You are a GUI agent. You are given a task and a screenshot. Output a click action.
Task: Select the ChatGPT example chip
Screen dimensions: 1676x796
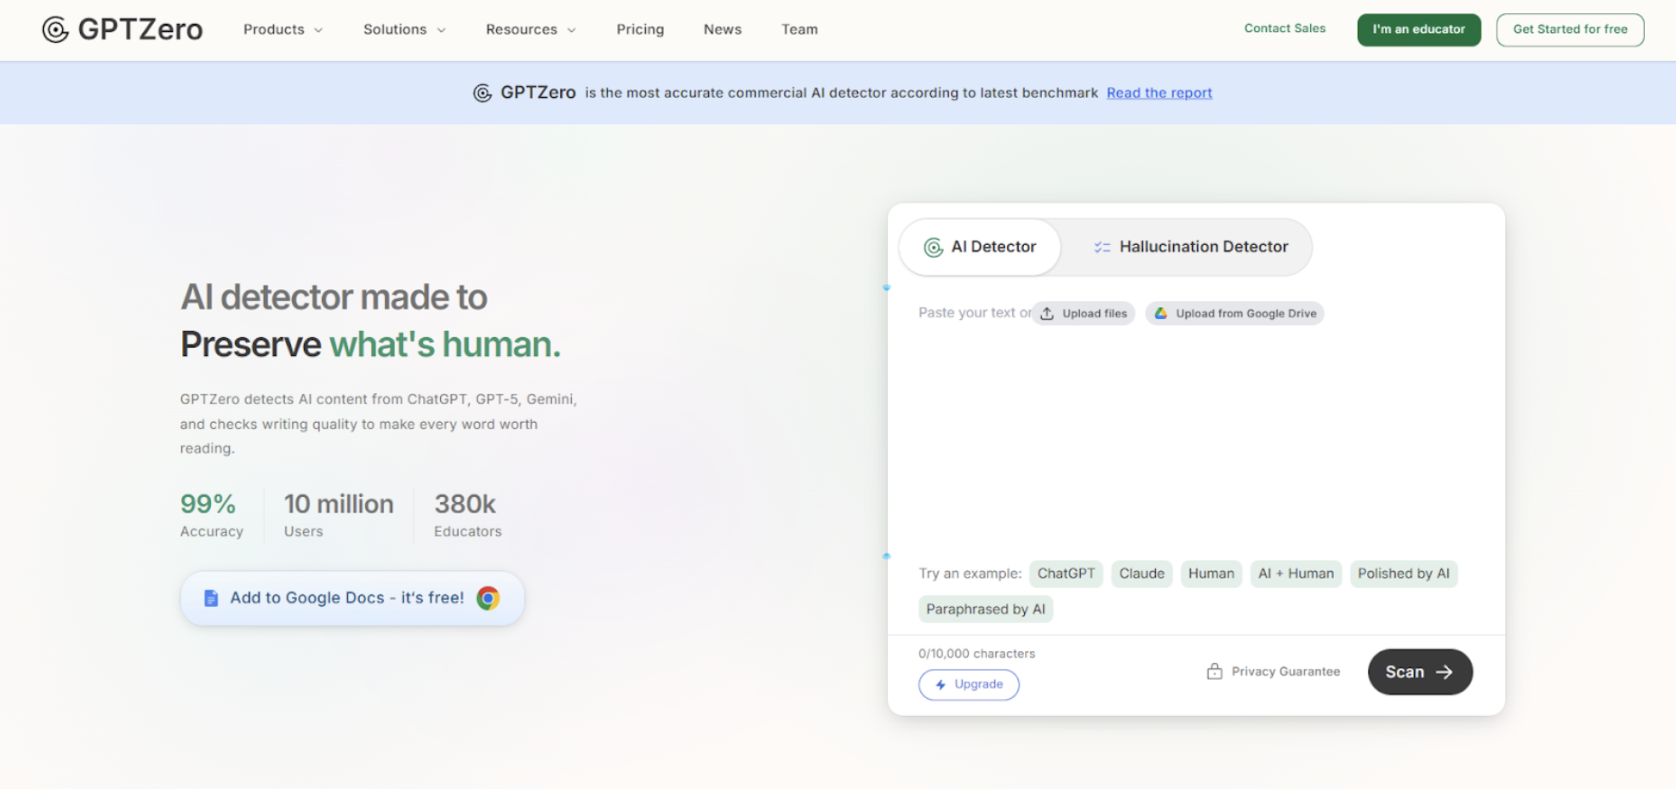1065,574
